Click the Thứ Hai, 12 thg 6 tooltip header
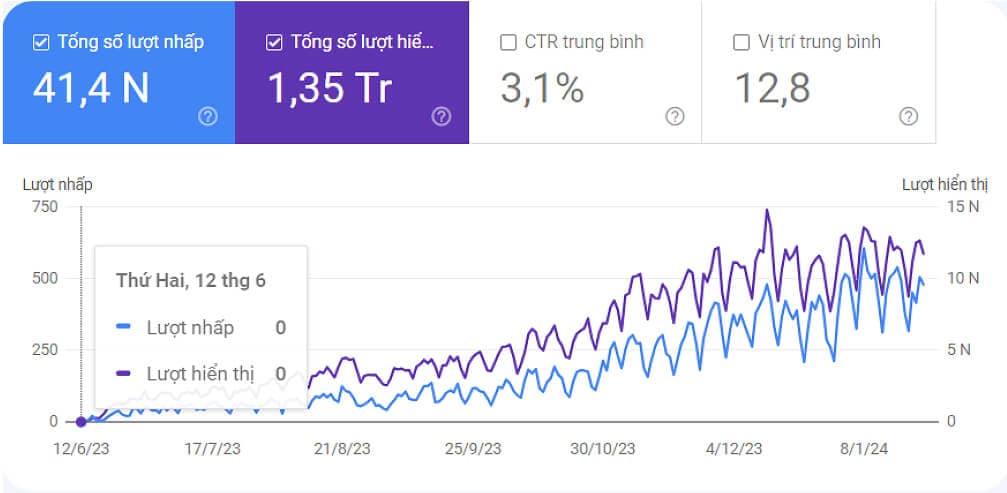The width and height of the screenshot is (1007, 493). [191, 280]
